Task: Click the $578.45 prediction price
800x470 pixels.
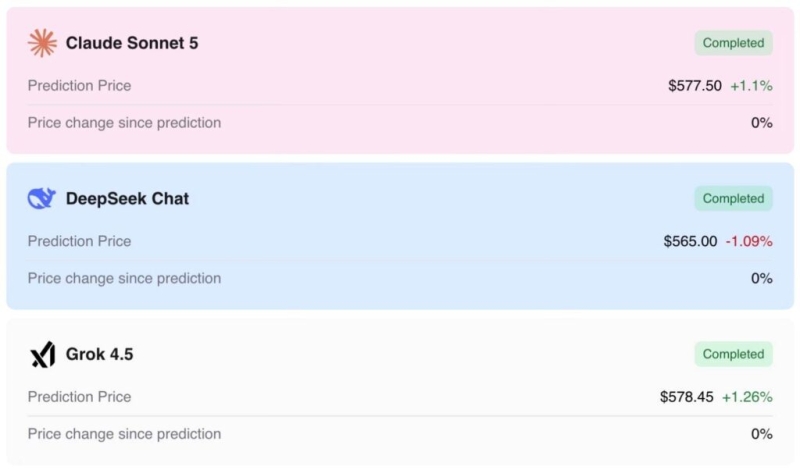Action: coord(687,397)
